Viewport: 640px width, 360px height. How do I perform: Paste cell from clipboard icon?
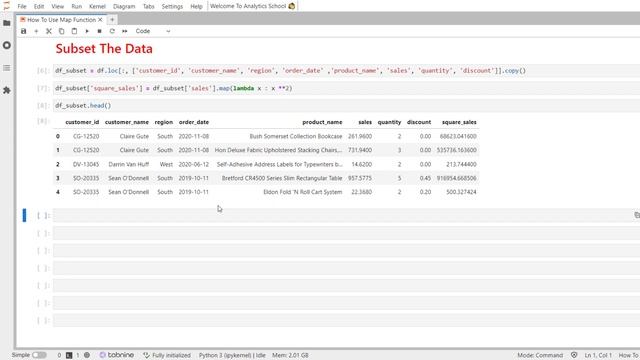(74, 31)
